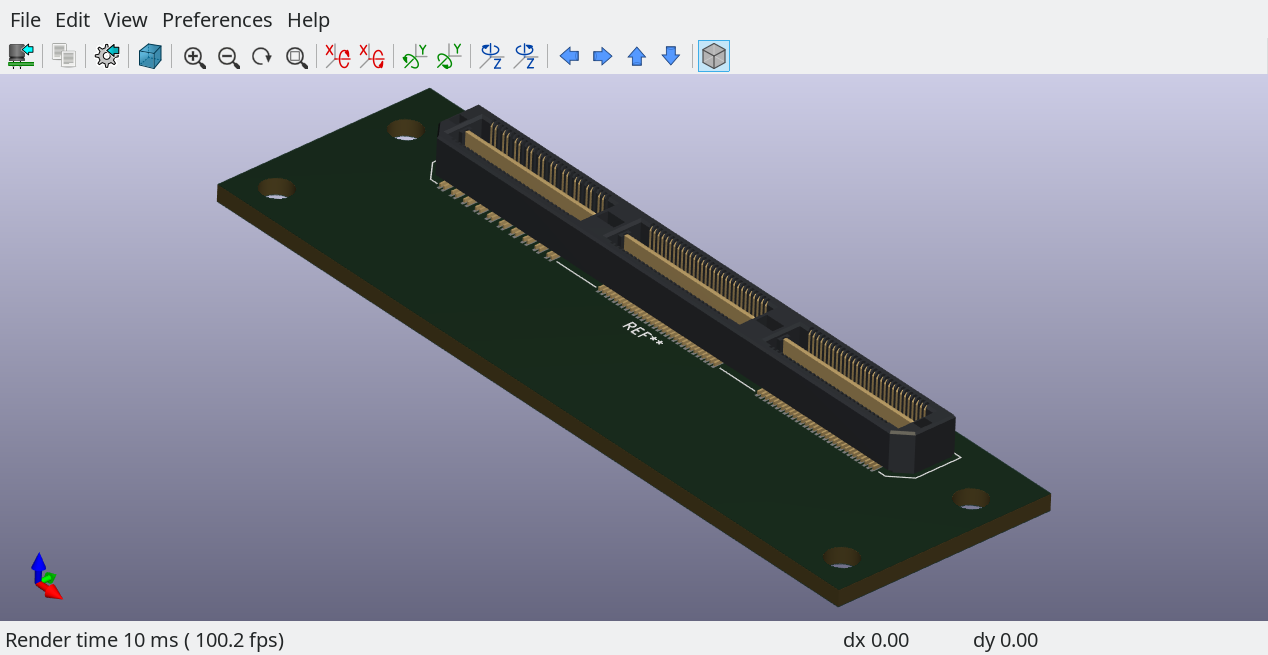Zoom to fit the board
The height and width of the screenshot is (655, 1268).
pyautogui.click(x=296, y=57)
